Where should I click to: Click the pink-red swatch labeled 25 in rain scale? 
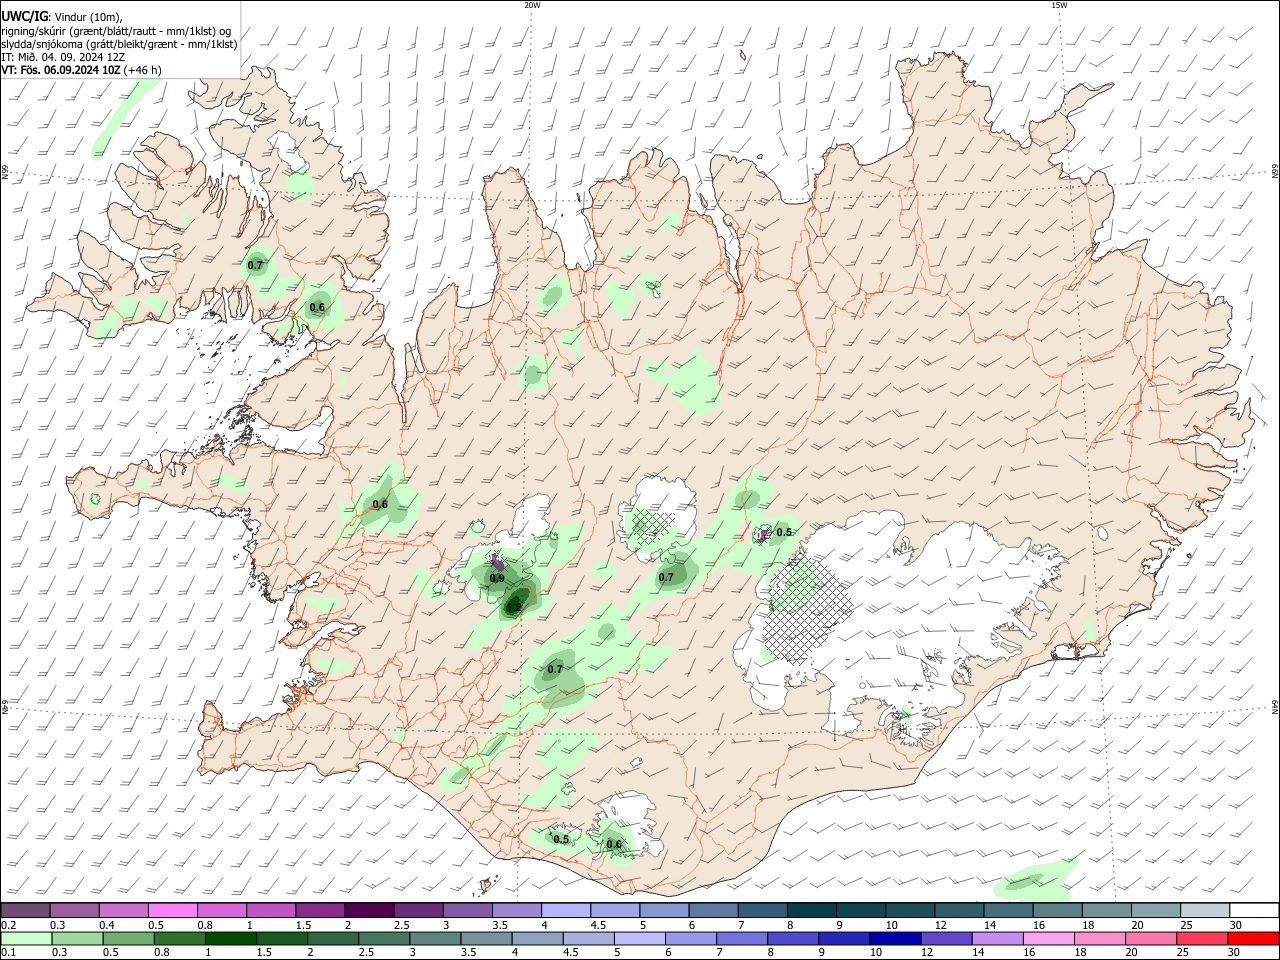[x=1201, y=939]
